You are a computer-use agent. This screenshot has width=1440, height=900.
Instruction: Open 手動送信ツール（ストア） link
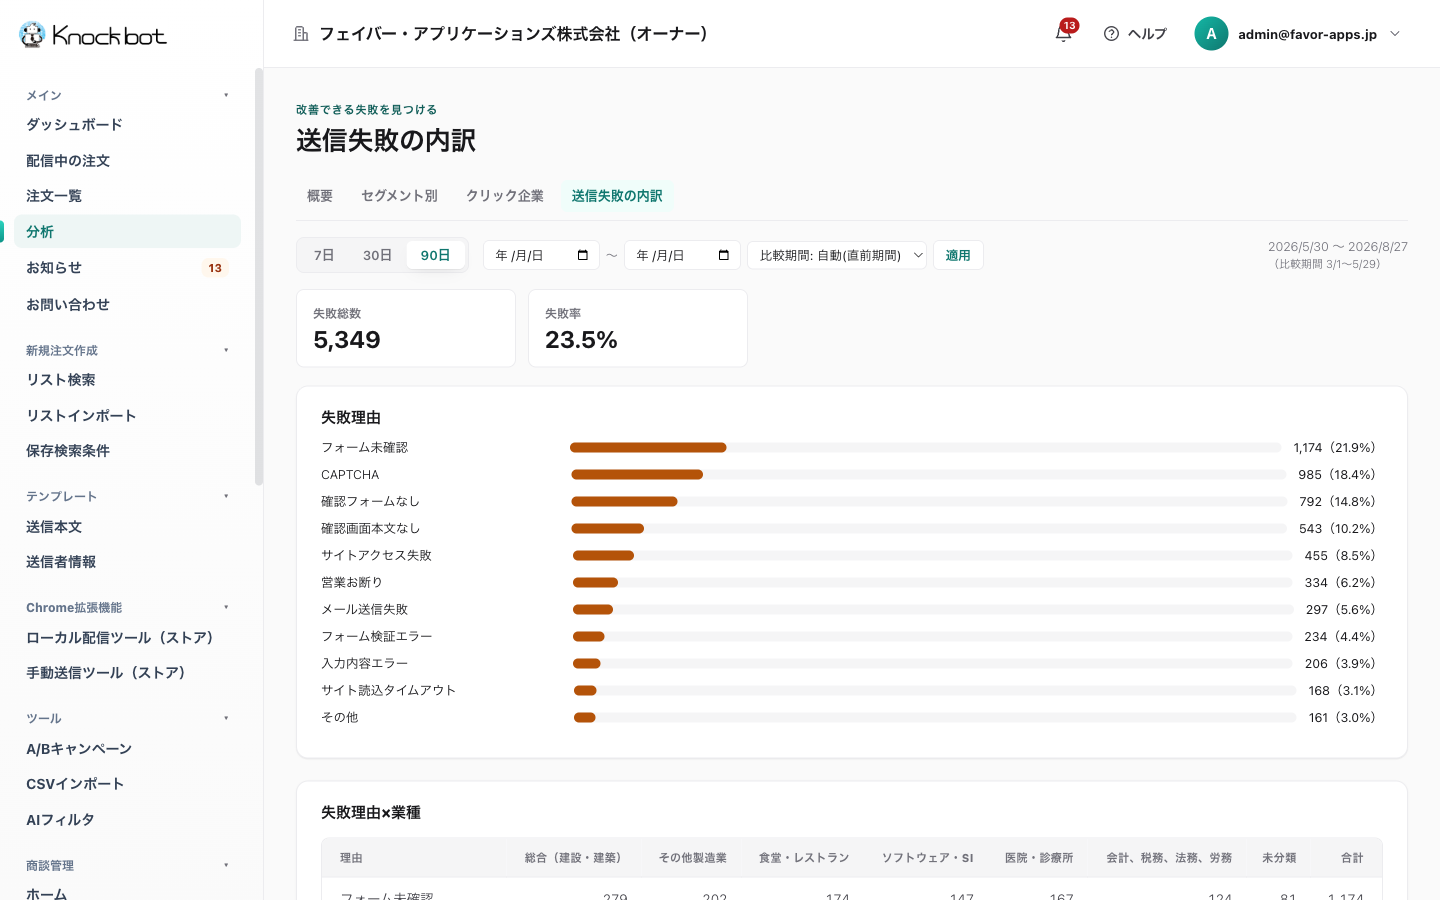127,673
